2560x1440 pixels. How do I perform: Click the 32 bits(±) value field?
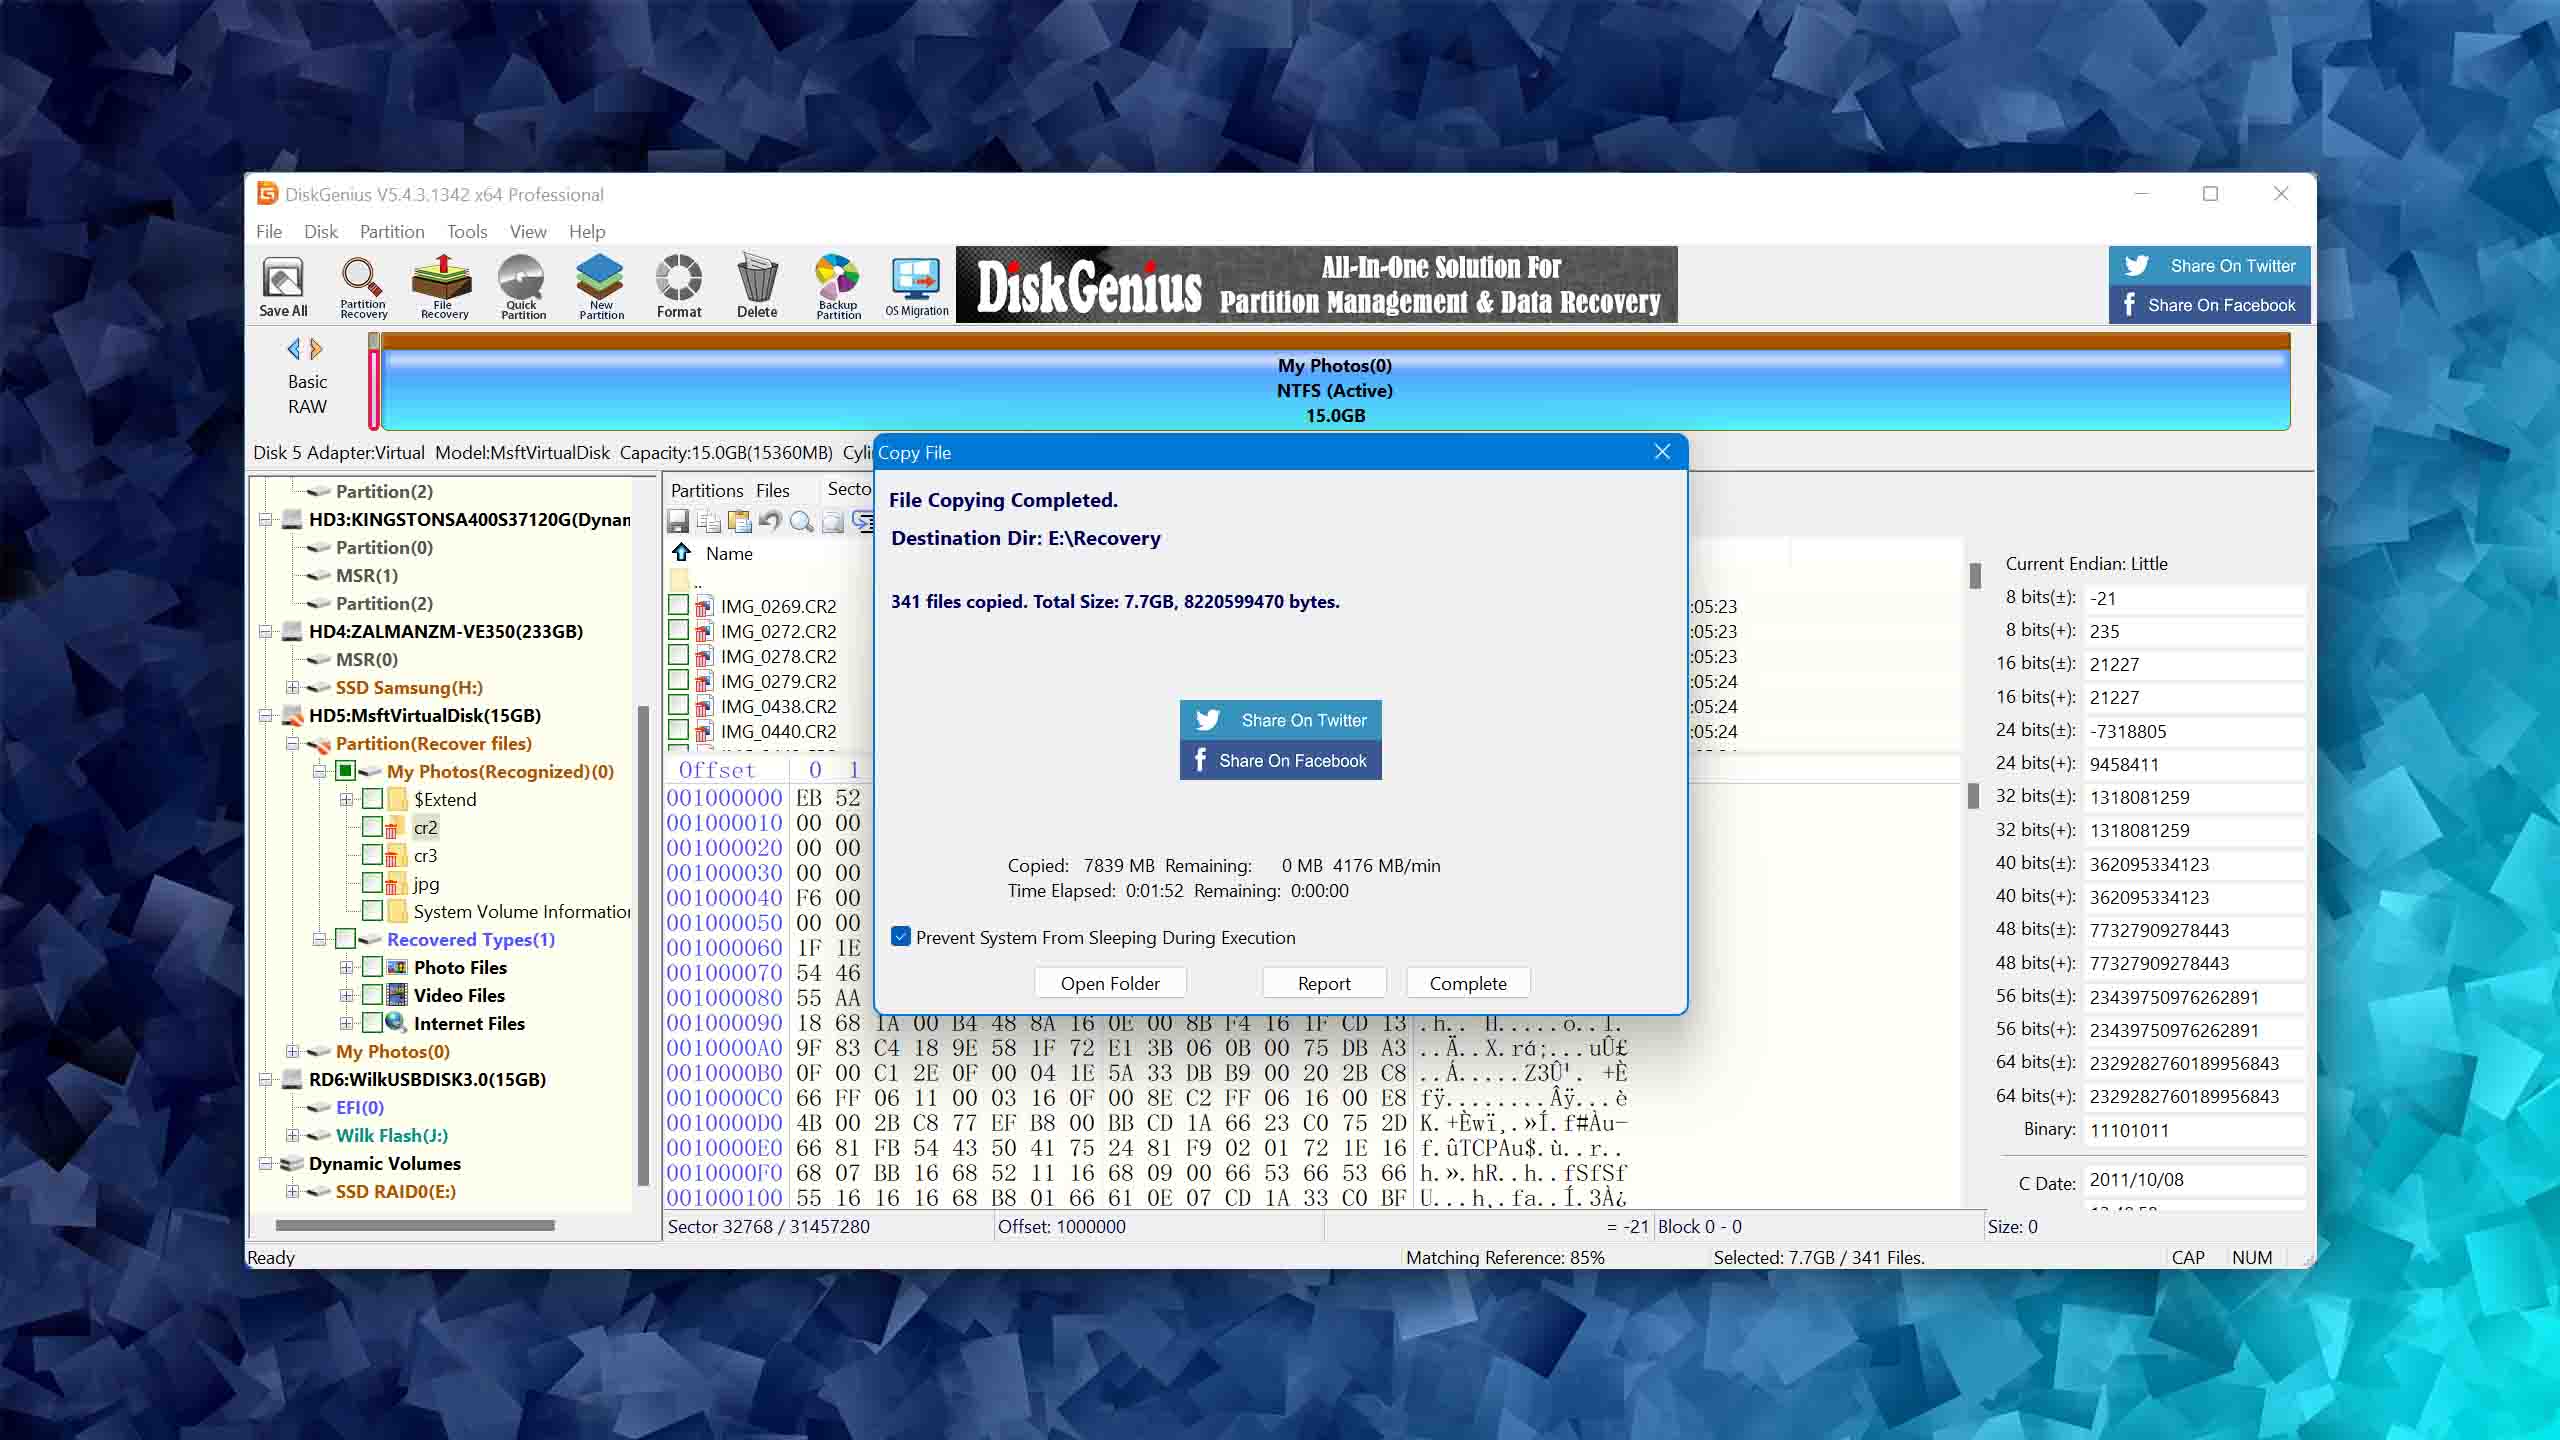(x=2194, y=797)
